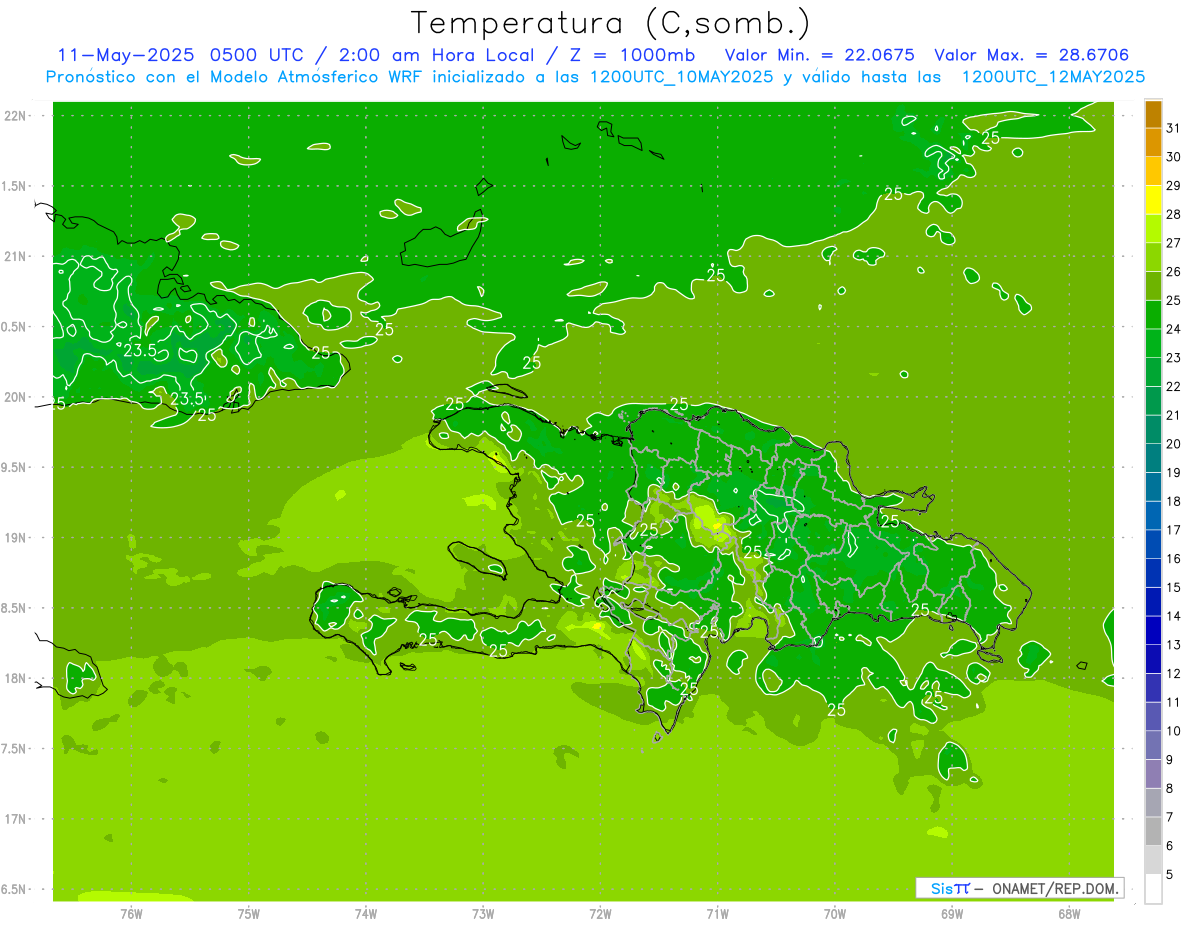Click the '22' value on the color scale
The image size is (1200, 927).
(1174, 386)
